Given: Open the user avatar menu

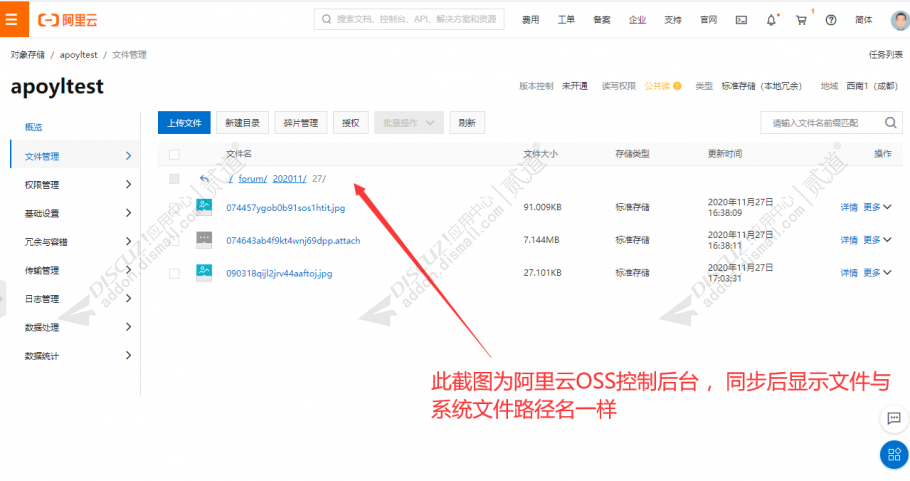Looking at the screenshot, I should (x=900, y=20).
